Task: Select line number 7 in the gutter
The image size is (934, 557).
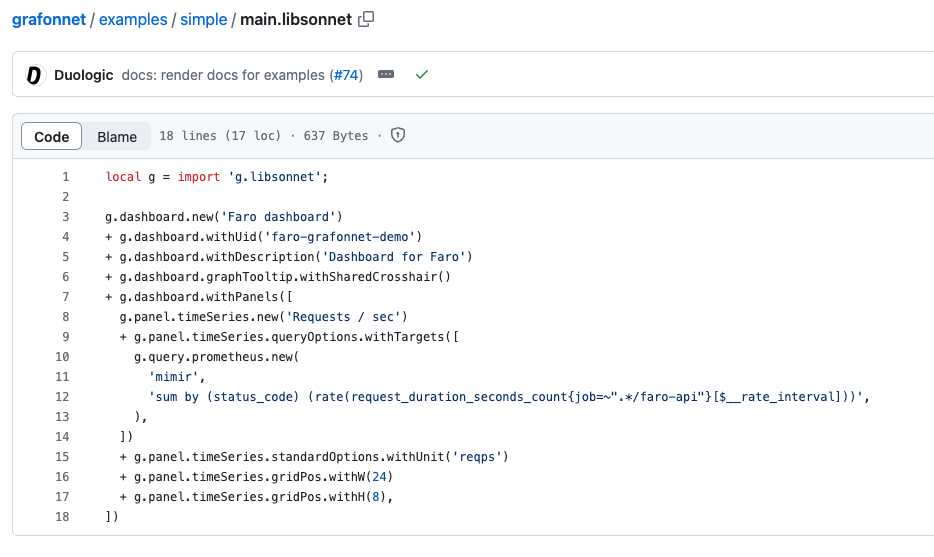Action: click(x=66, y=297)
